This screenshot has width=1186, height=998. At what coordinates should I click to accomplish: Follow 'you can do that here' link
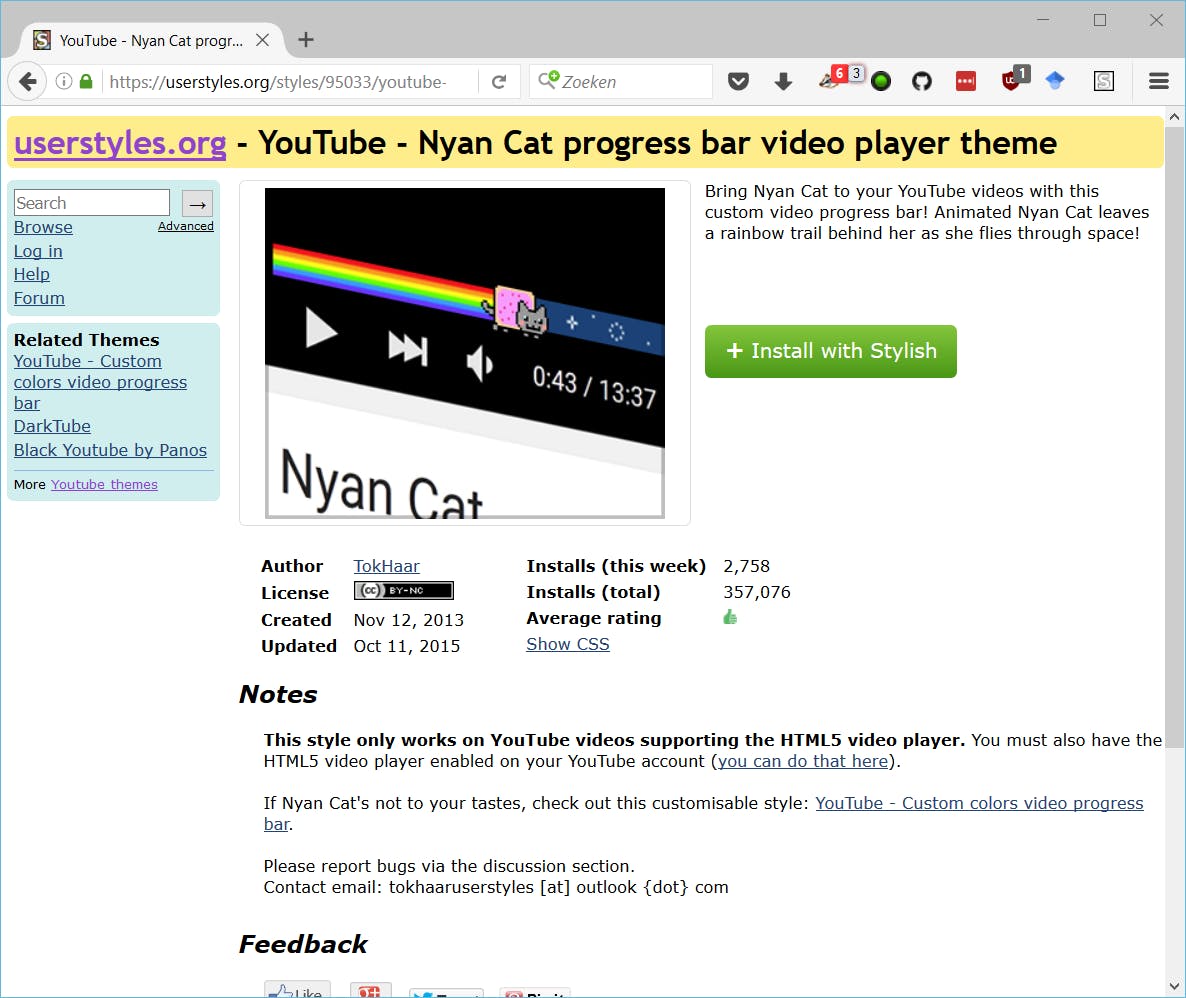[803, 761]
